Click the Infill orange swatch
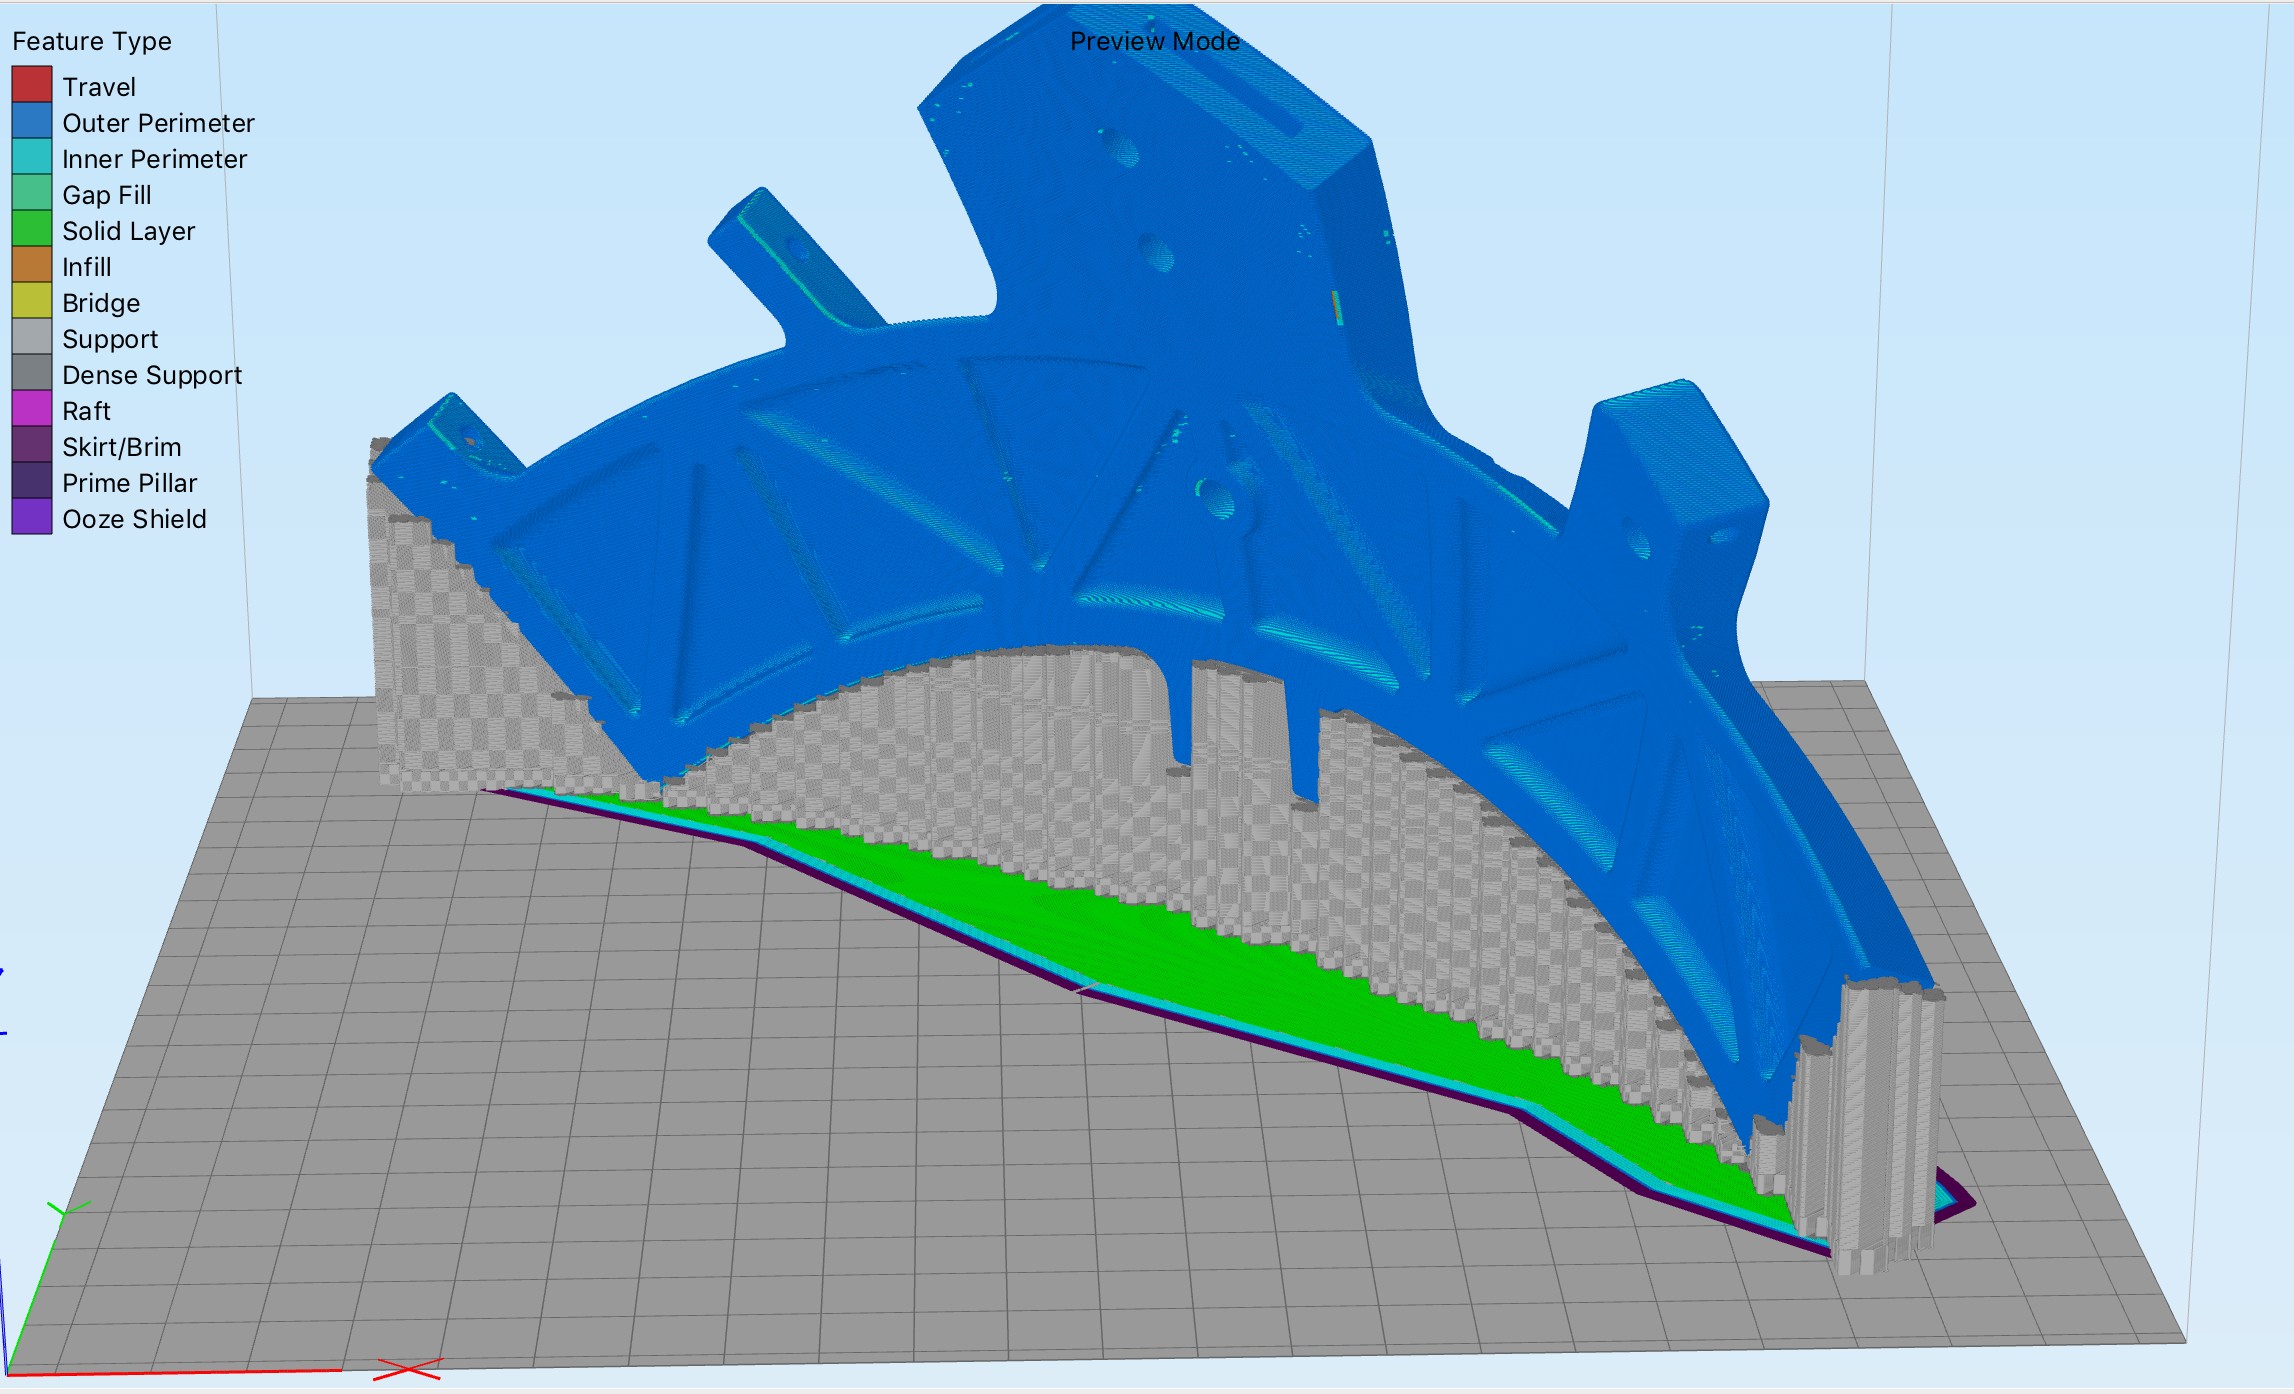The height and width of the screenshot is (1394, 2294). [32, 265]
